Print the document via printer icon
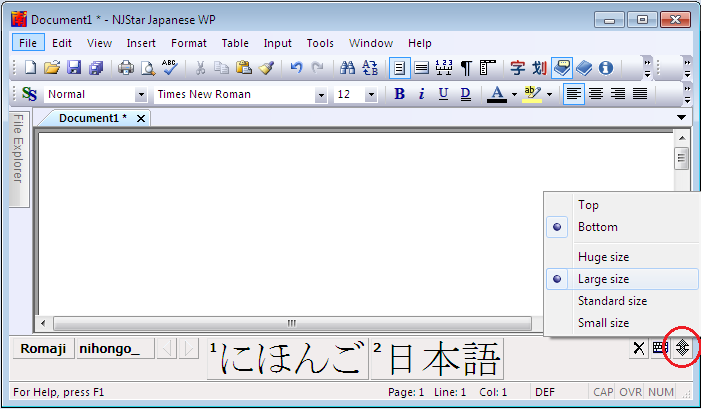 pos(126,68)
